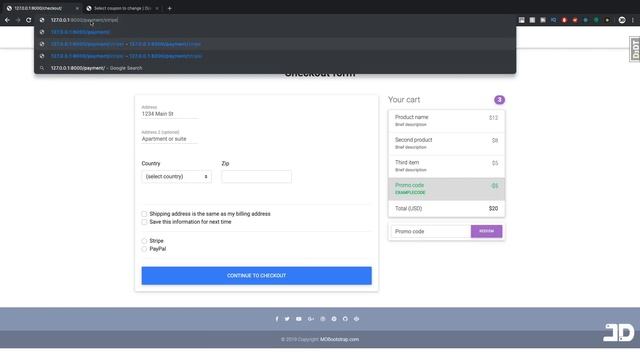The image size is (640, 360).
Task: Click the purple Redeem button
Action: (x=486, y=231)
